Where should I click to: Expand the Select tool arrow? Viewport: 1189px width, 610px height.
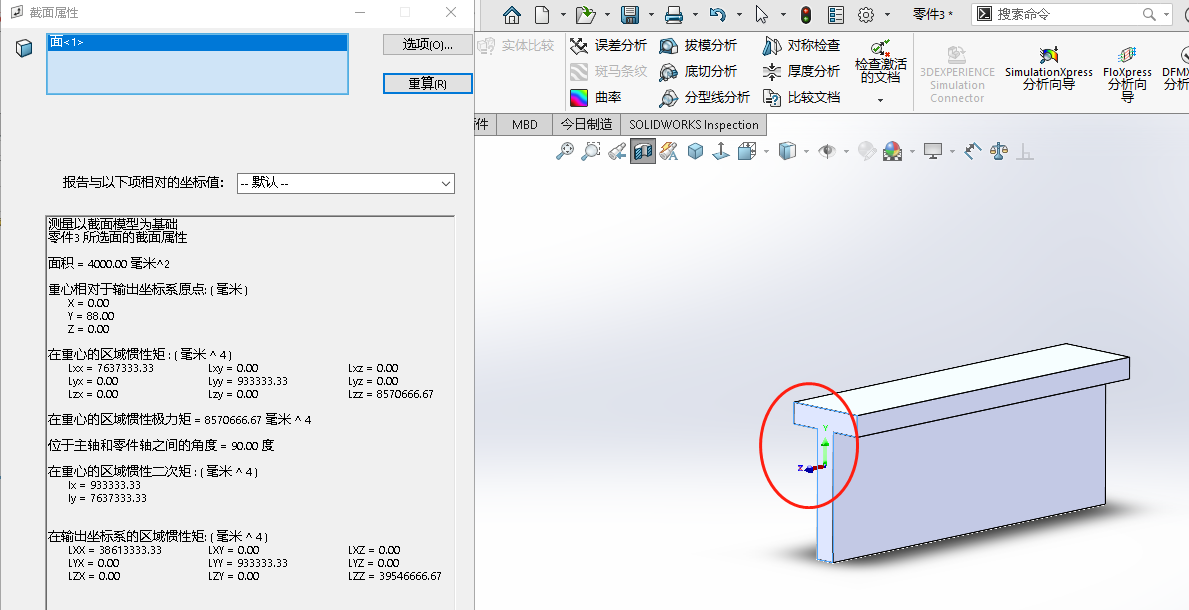pos(782,15)
